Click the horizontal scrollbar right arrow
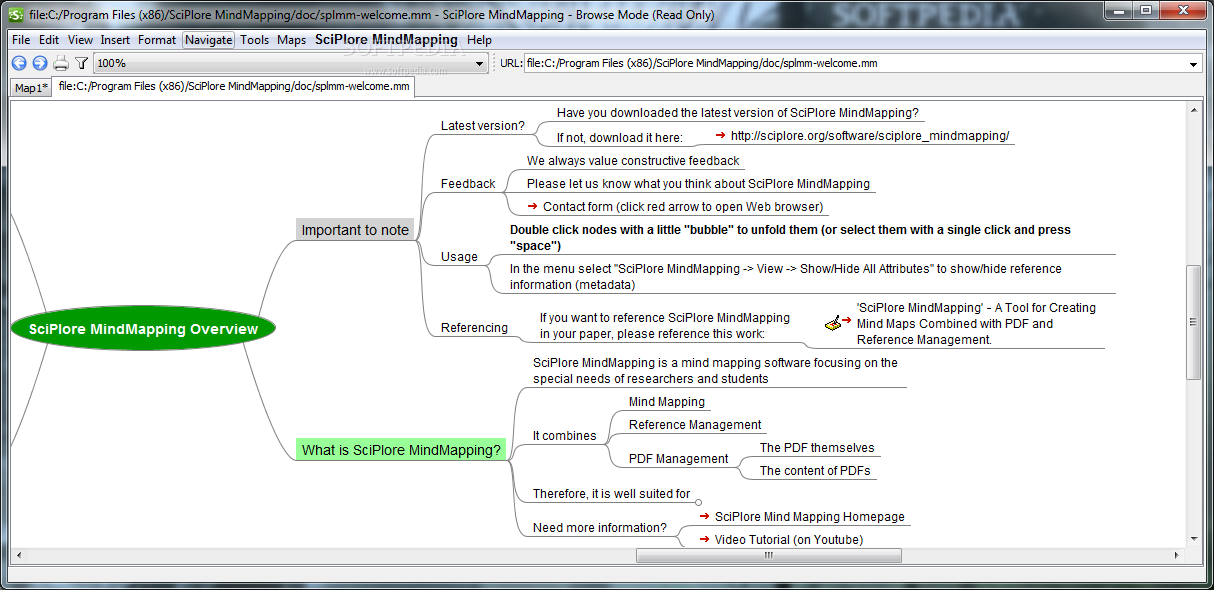Screen dimensions: 1214x590 1178,555
